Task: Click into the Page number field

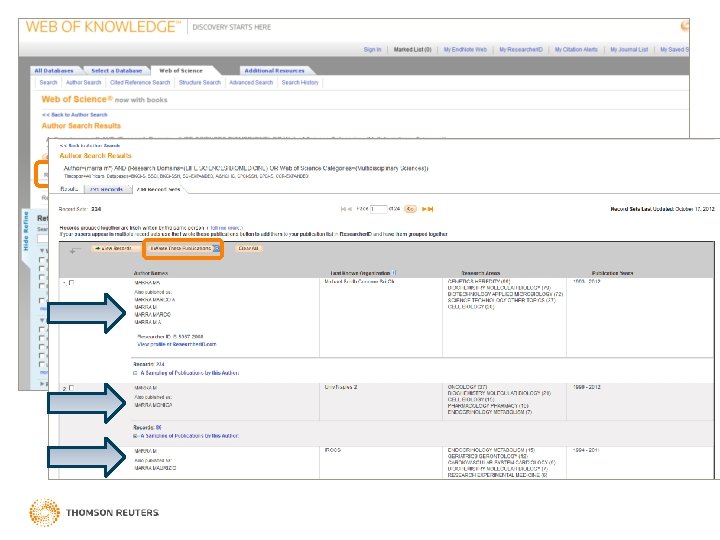Action: (x=379, y=209)
